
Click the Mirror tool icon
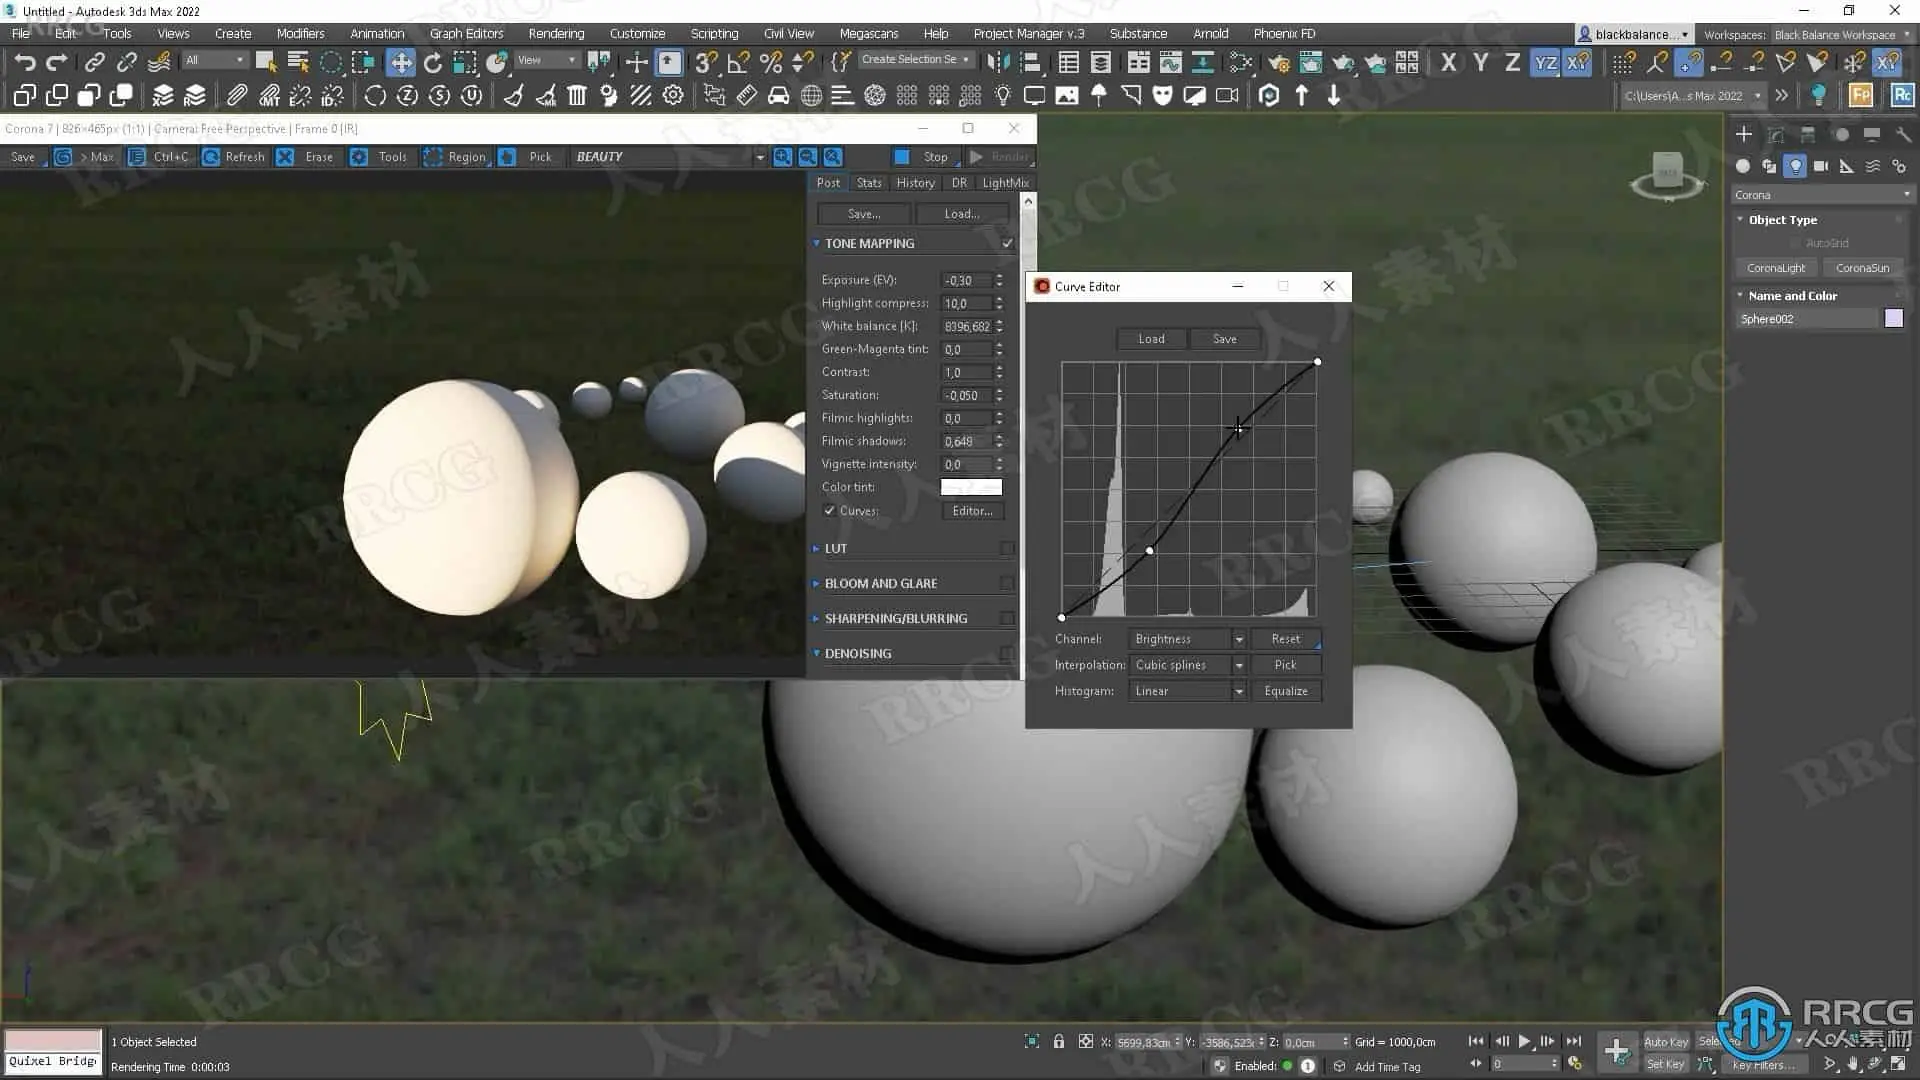[x=998, y=62]
